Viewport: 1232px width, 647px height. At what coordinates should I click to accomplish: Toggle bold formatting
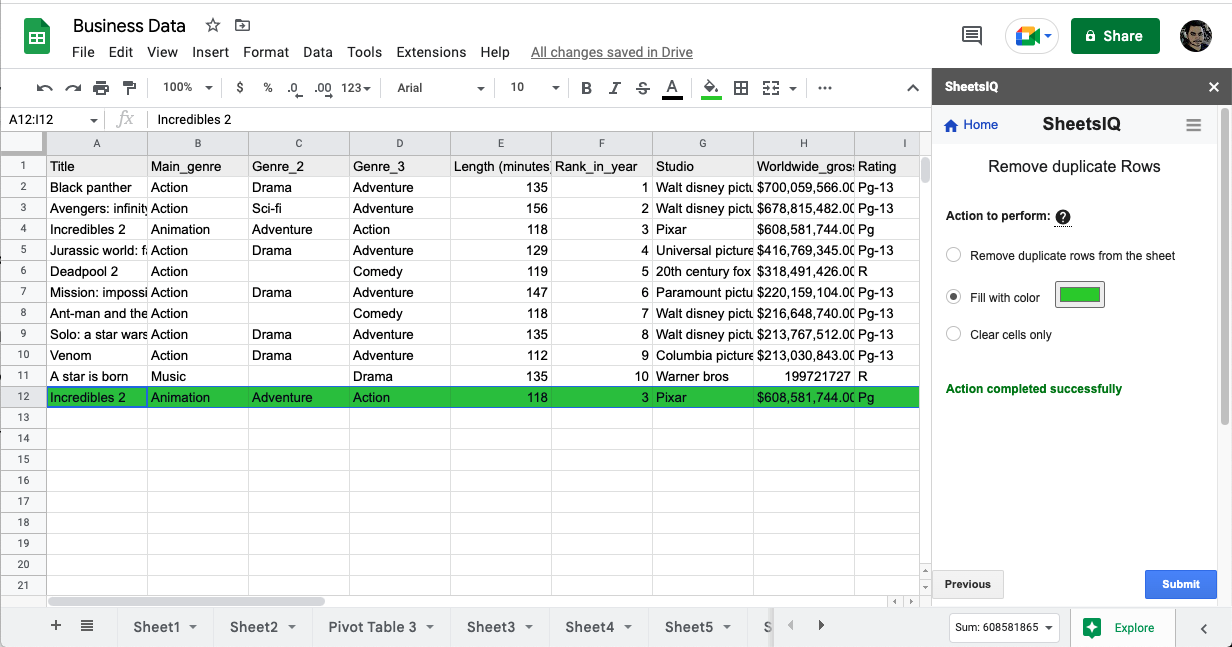coord(586,88)
